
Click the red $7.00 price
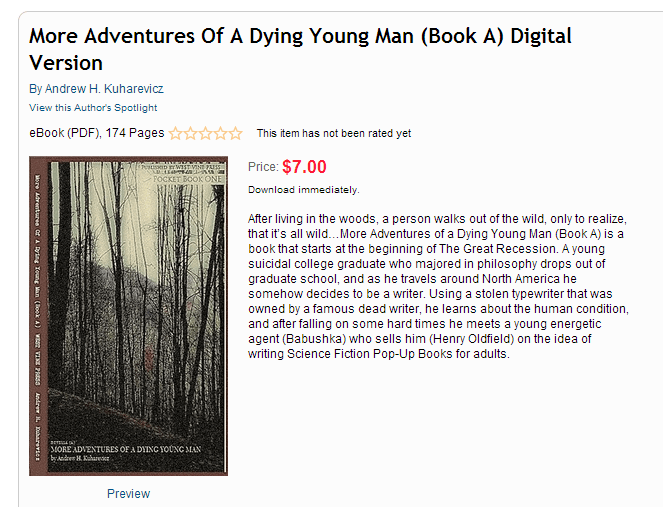[x=304, y=167]
